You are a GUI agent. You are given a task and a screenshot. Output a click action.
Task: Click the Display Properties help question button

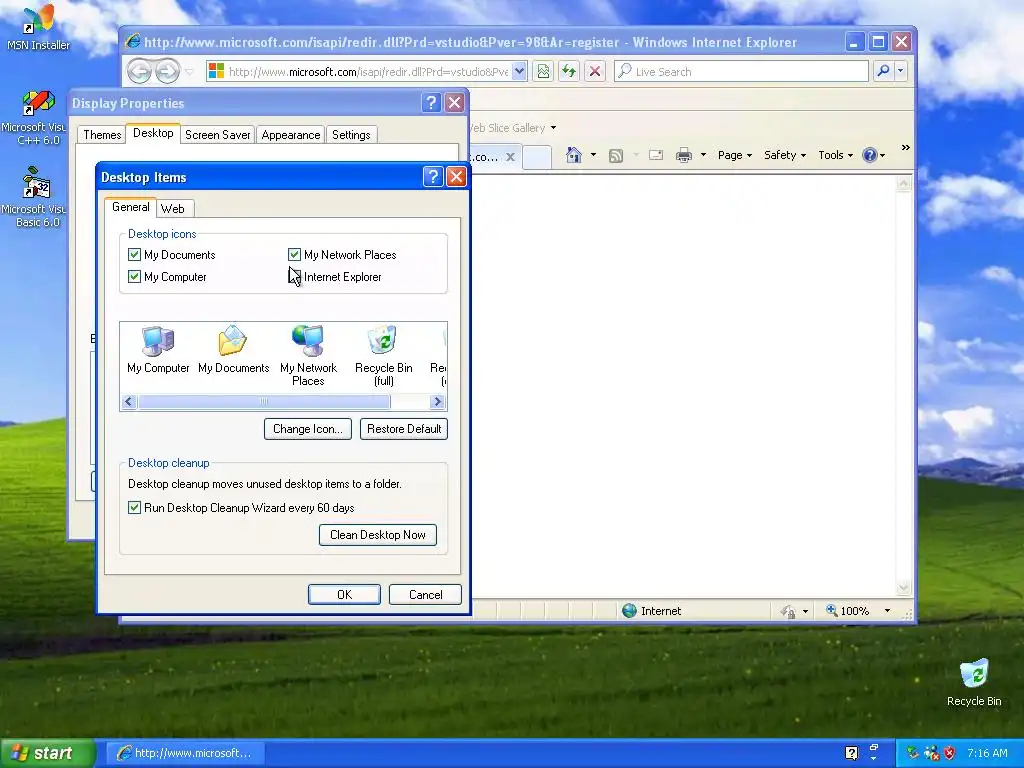[x=430, y=103]
